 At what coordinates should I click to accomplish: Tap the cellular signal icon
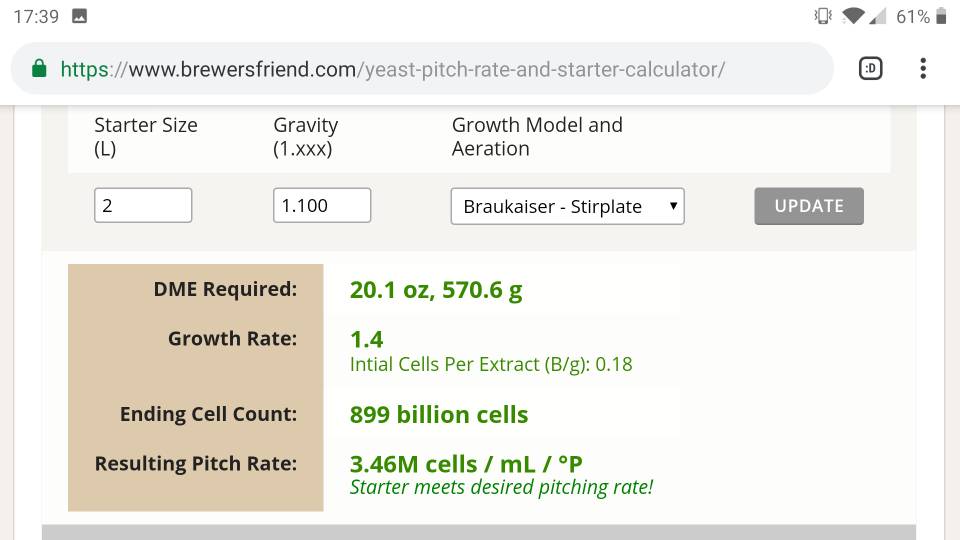click(877, 16)
